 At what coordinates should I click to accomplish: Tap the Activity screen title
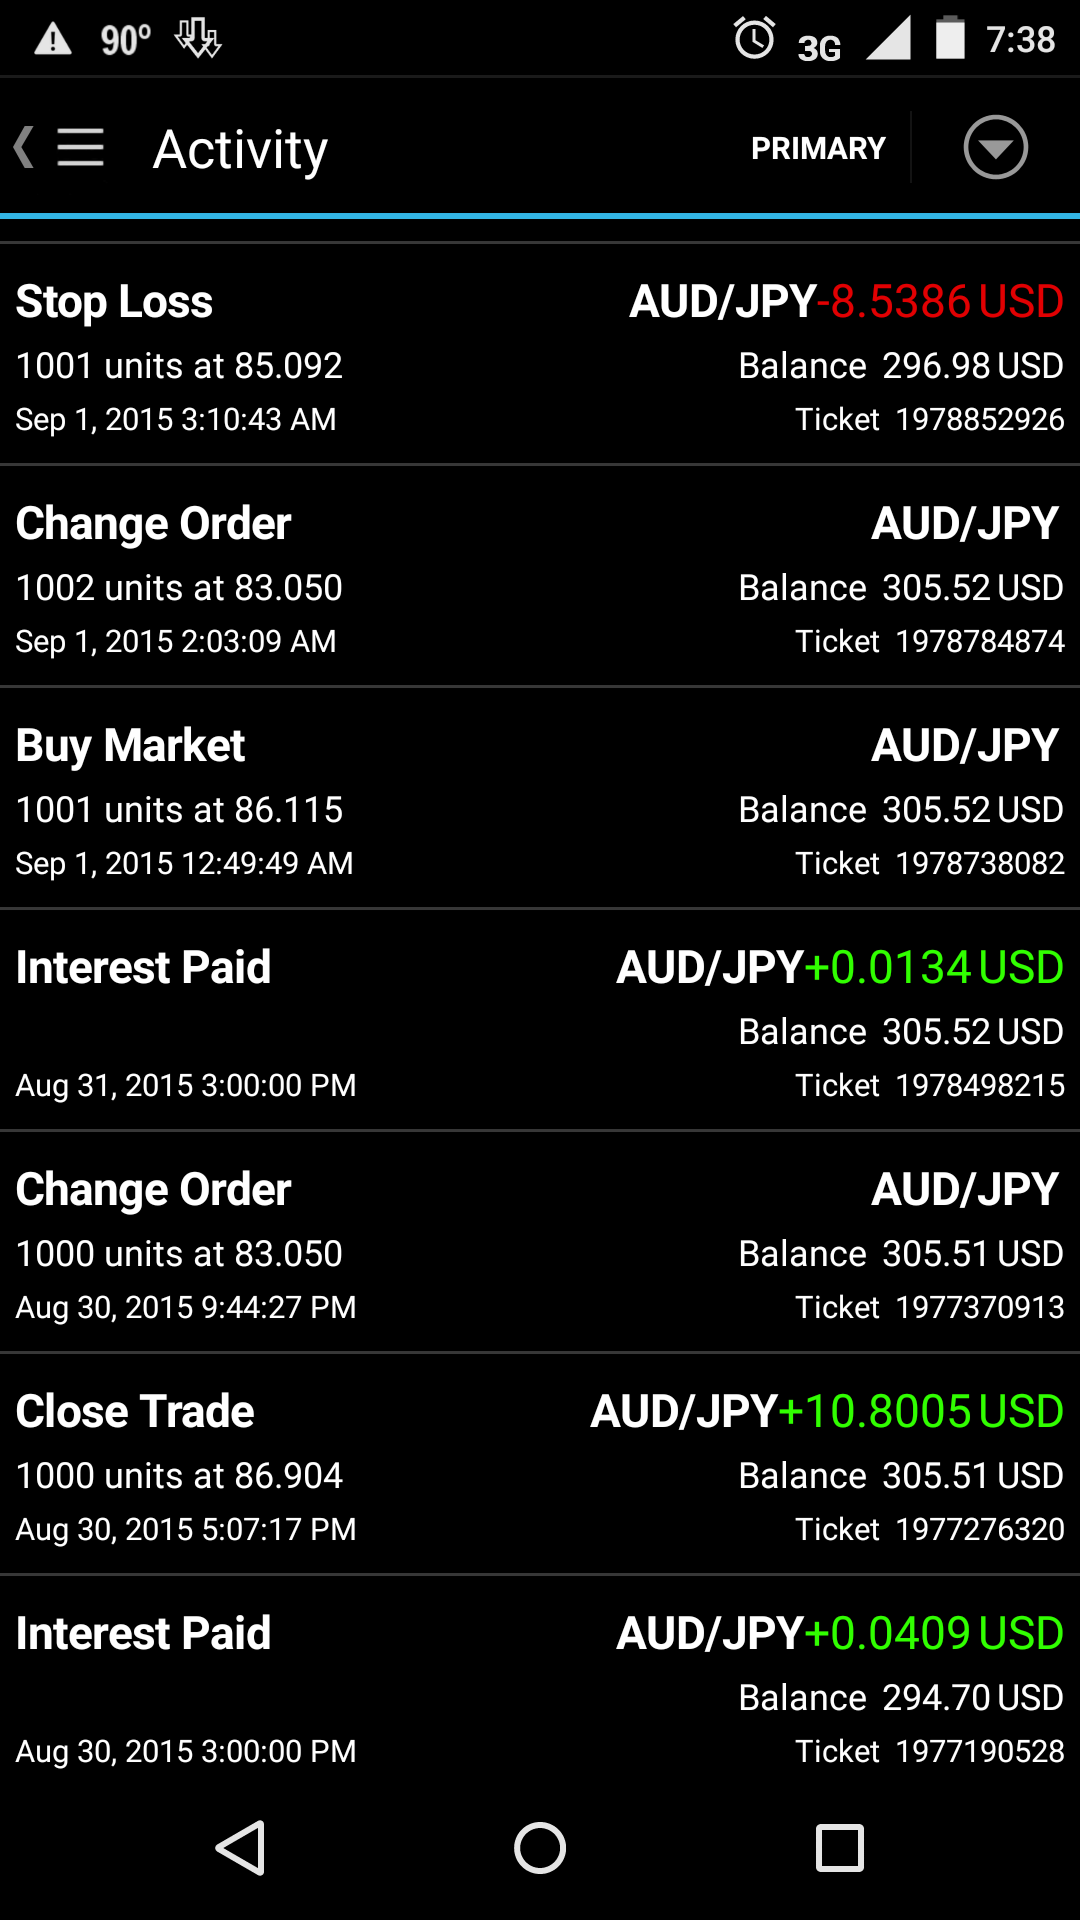coord(240,150)
